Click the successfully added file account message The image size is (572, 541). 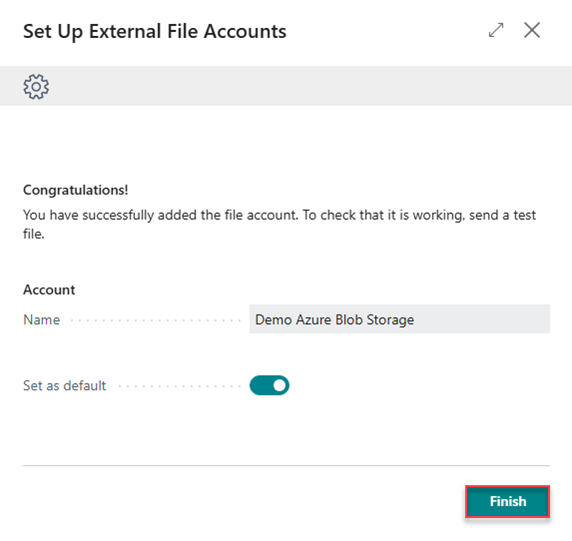pyautogui.click(x=279, y=224)
